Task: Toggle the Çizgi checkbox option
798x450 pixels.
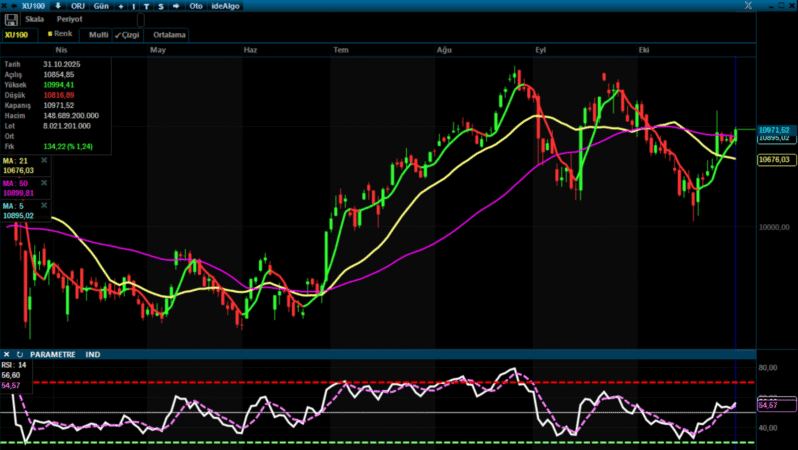Action: pyautogui.click(x=127, y=34)
